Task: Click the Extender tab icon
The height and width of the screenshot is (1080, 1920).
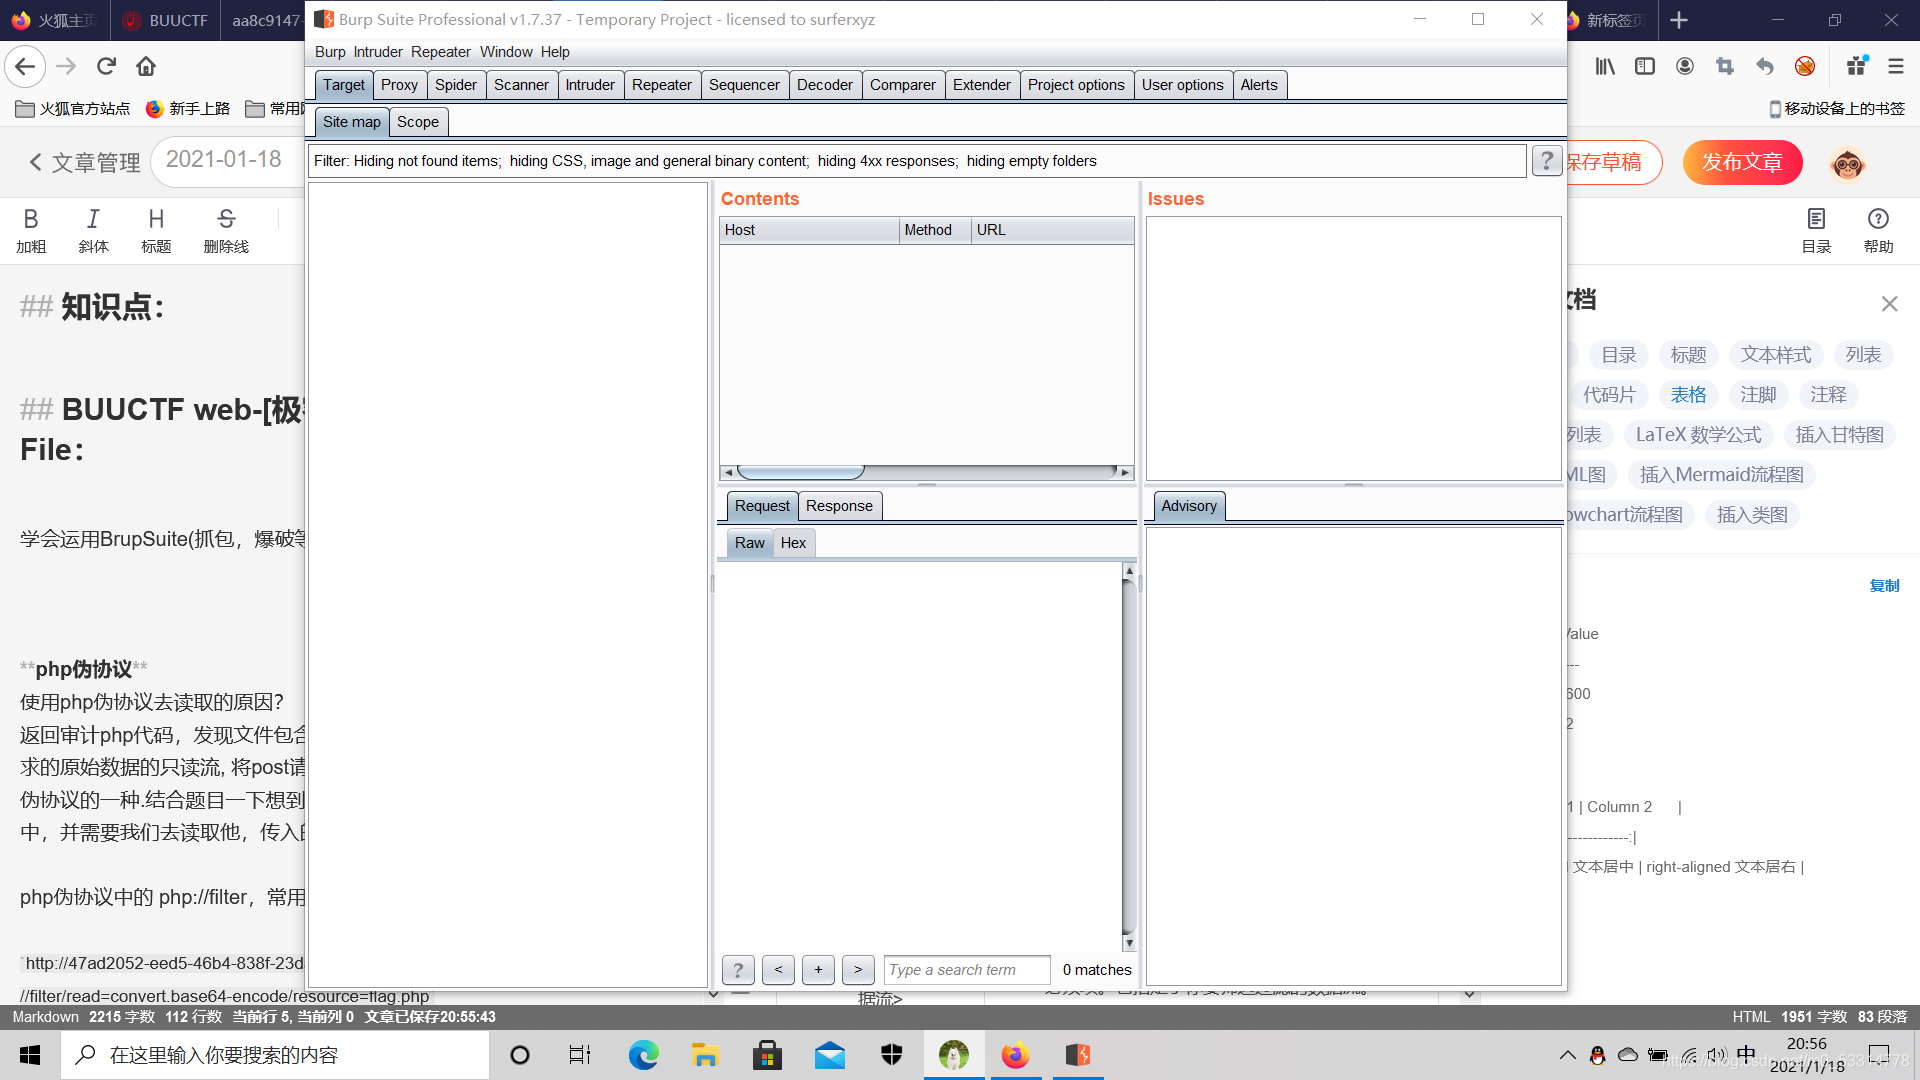Action: (x=980, y=84)
